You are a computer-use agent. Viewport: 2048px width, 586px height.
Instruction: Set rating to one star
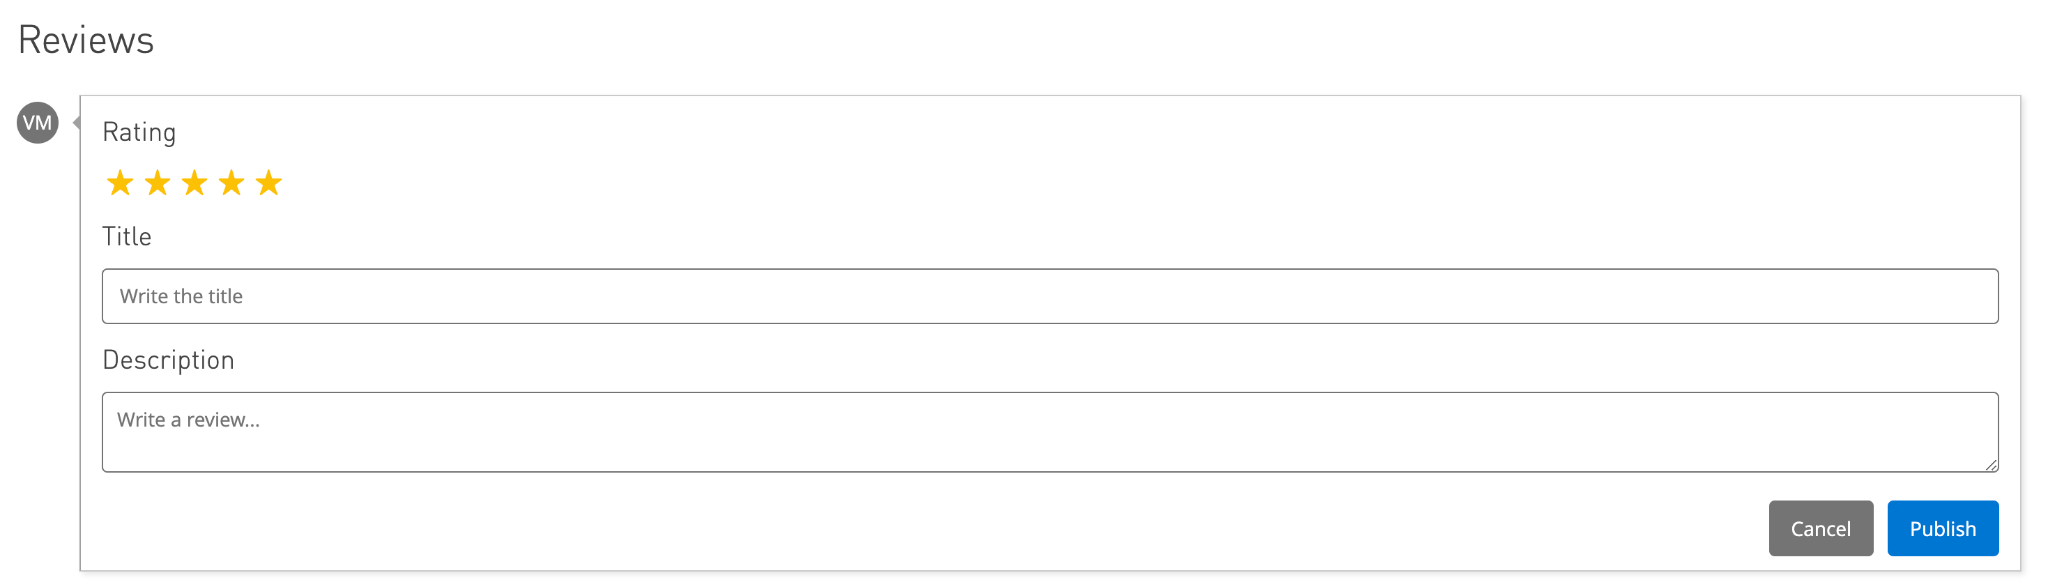click(120, 183)
